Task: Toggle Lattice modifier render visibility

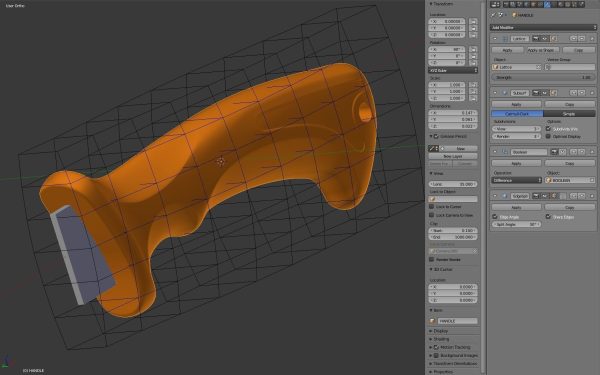Action: [536, 39]
